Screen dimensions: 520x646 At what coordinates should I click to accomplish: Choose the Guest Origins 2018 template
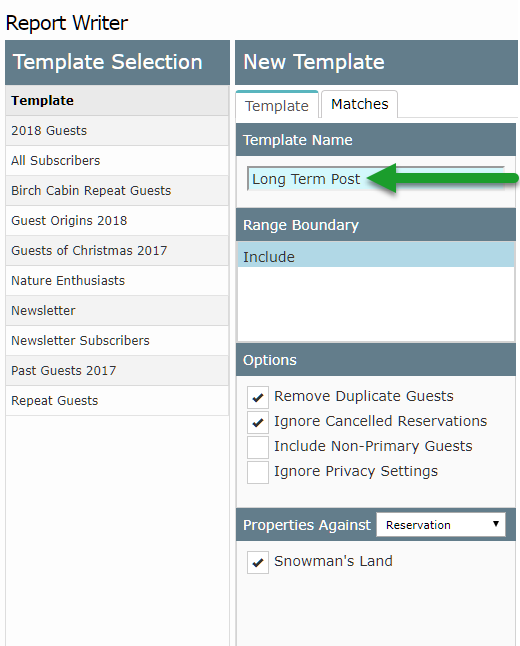(117, 221)
